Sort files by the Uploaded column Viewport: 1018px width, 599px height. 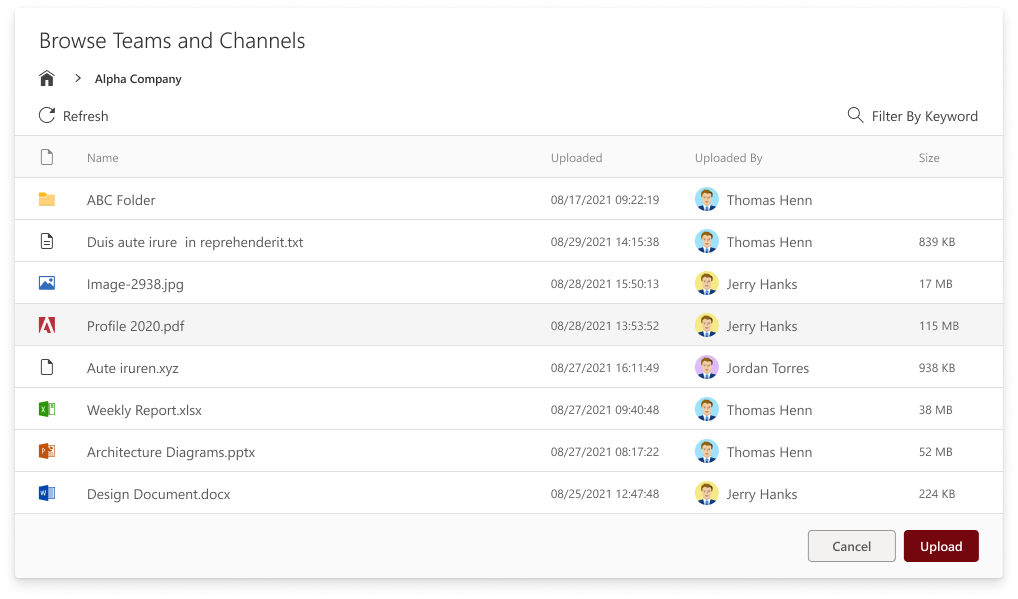click(576, 157)
